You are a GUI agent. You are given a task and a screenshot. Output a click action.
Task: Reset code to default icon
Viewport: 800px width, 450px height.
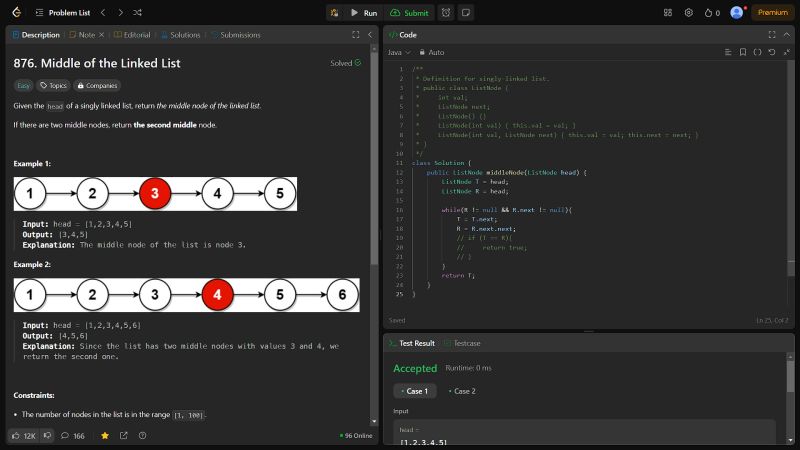click(772, 52)
